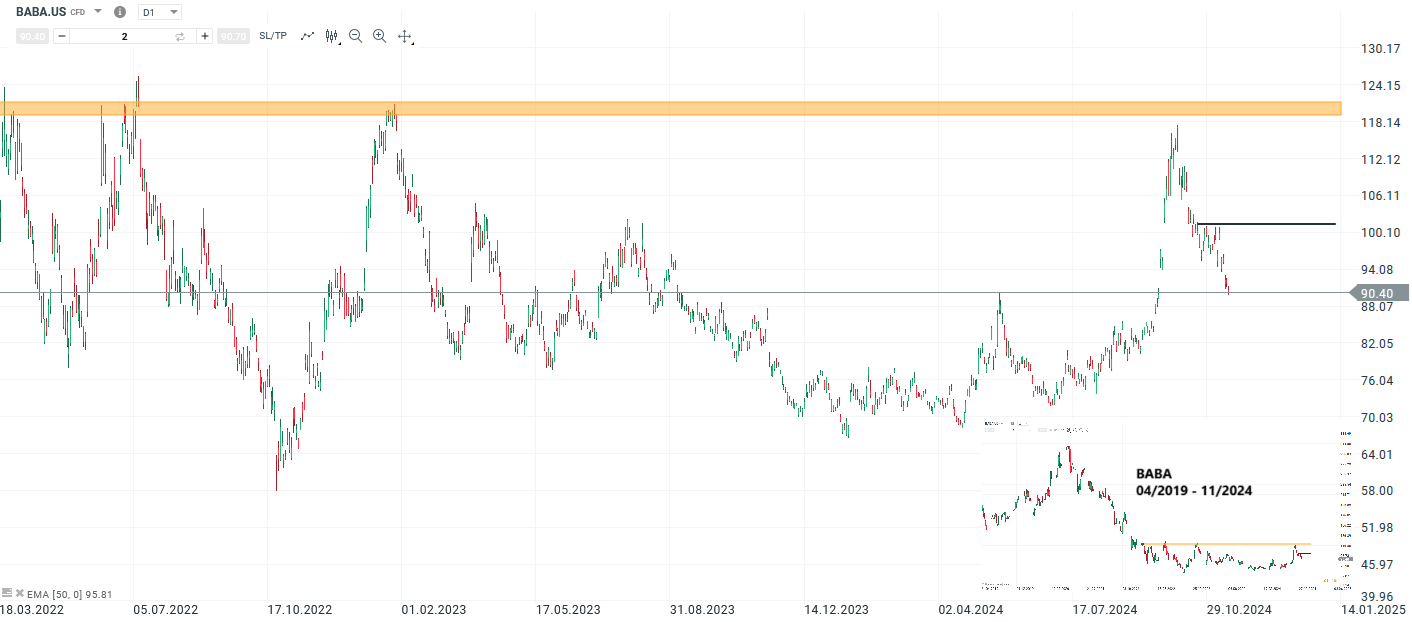This screenshot has width=1412, height=622.
Task: Open EMA indicator settings icon
Action: point(7,593)
